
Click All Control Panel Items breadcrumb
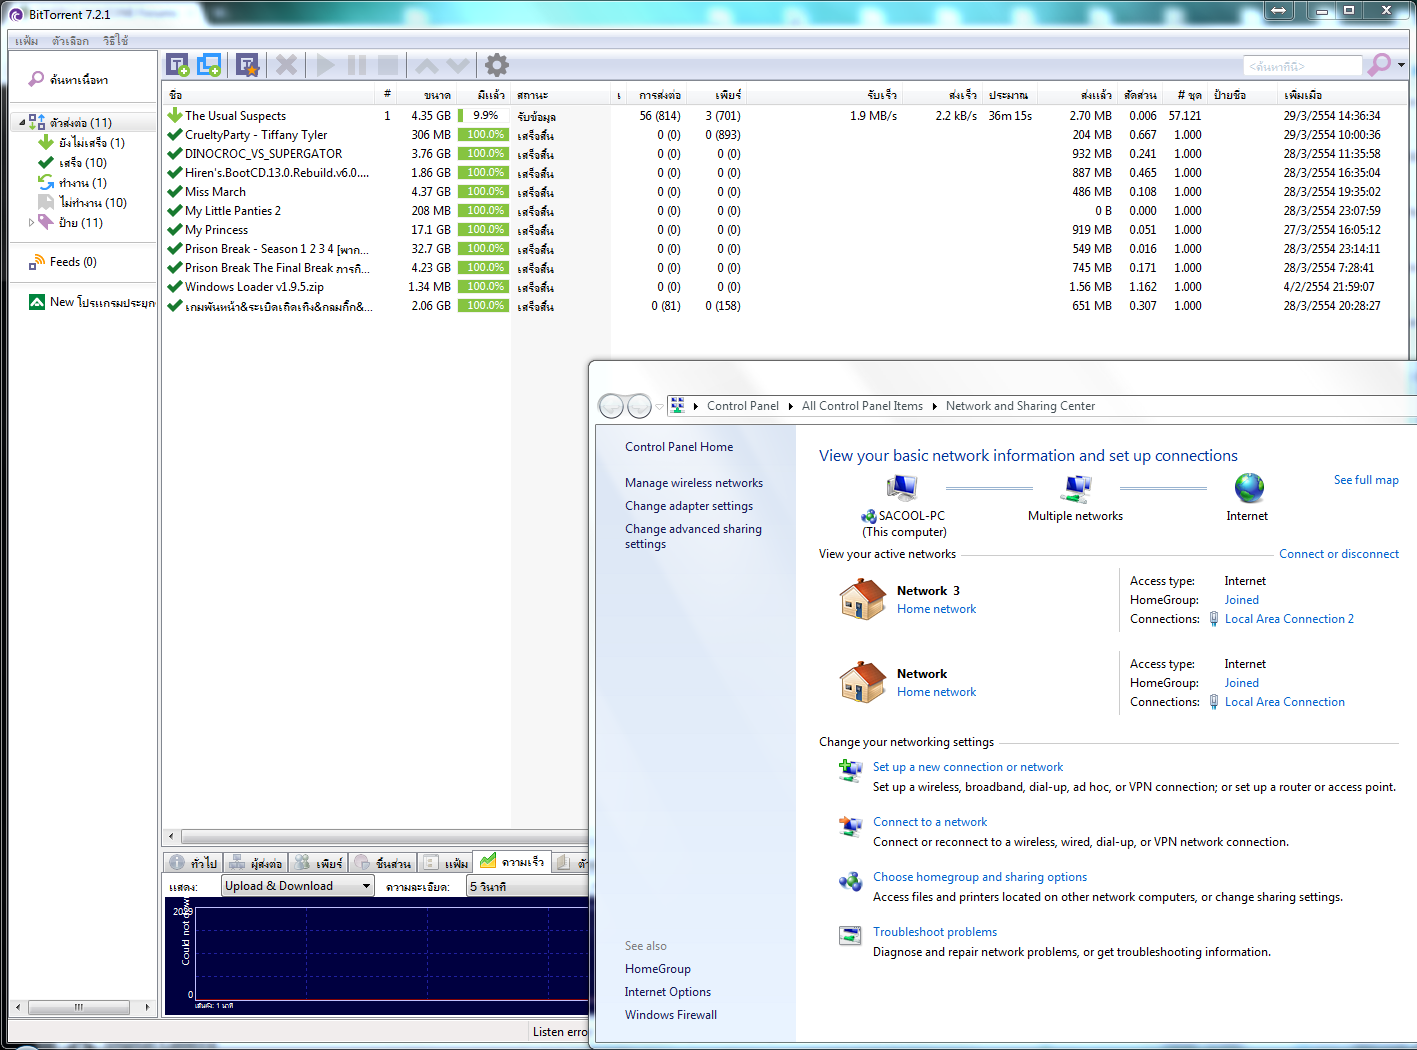(862, 406)
